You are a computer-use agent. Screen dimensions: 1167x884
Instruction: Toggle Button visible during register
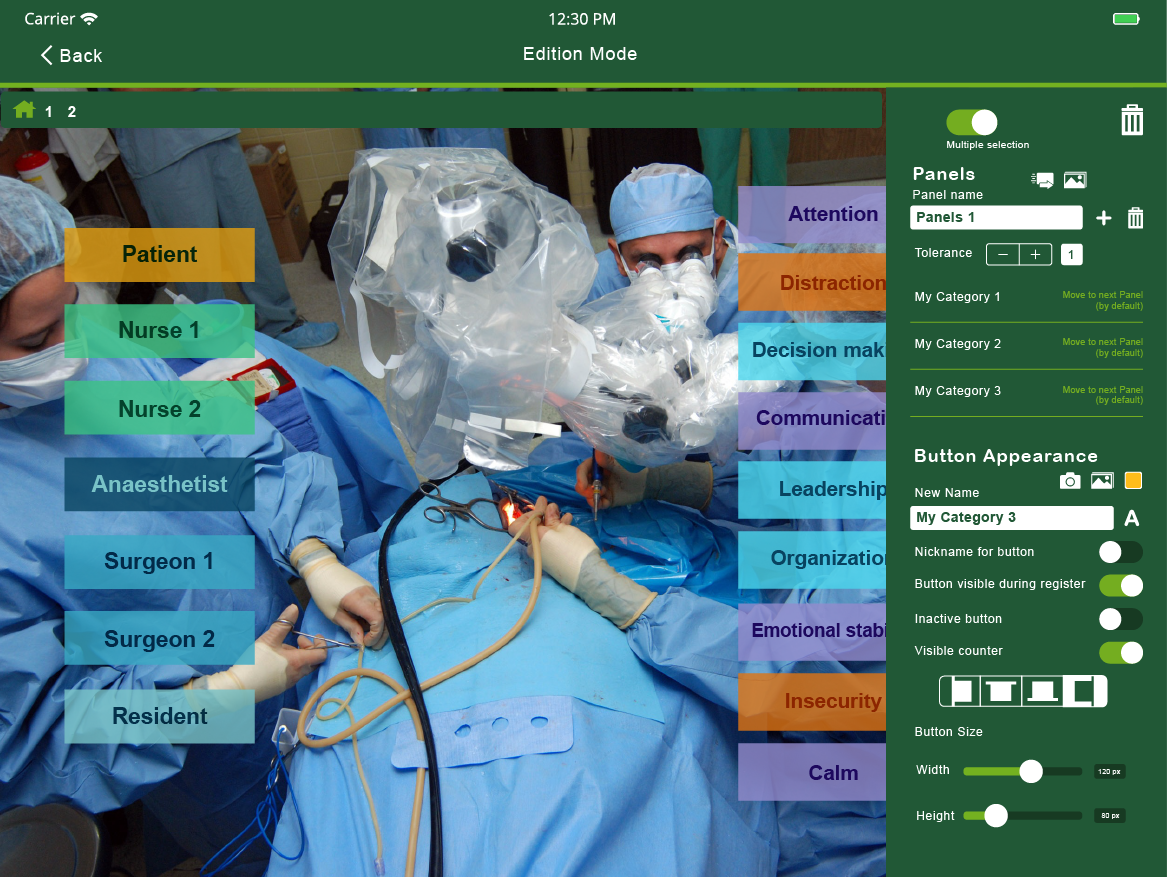click(x=1121, y=586)
